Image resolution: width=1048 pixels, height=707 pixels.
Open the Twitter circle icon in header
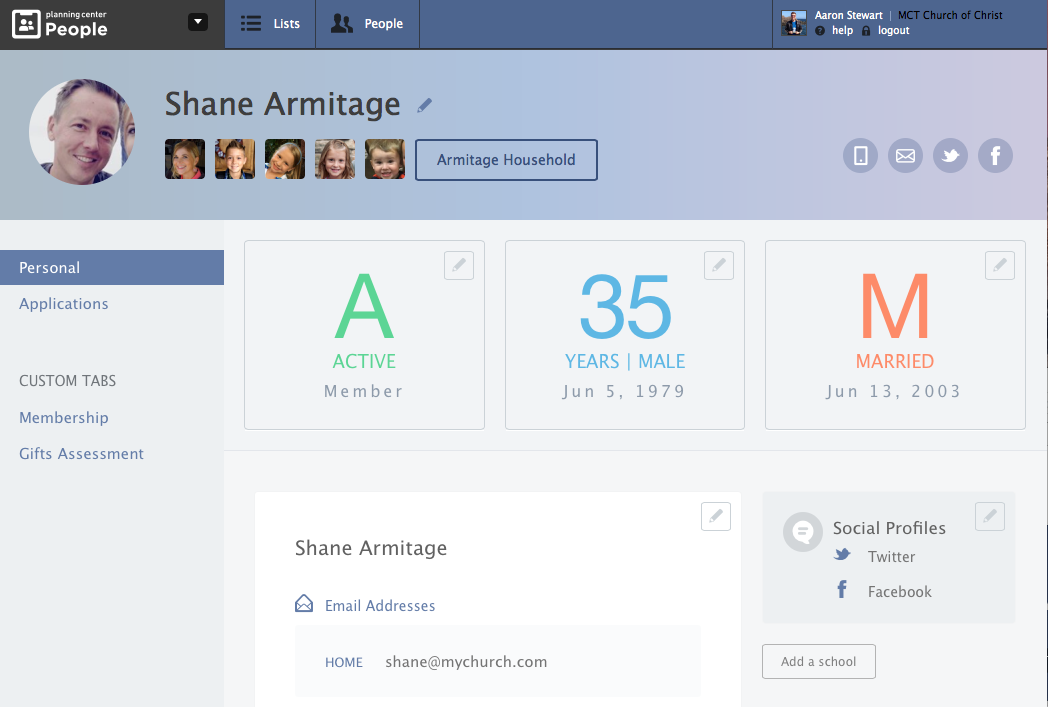point(950,156)
